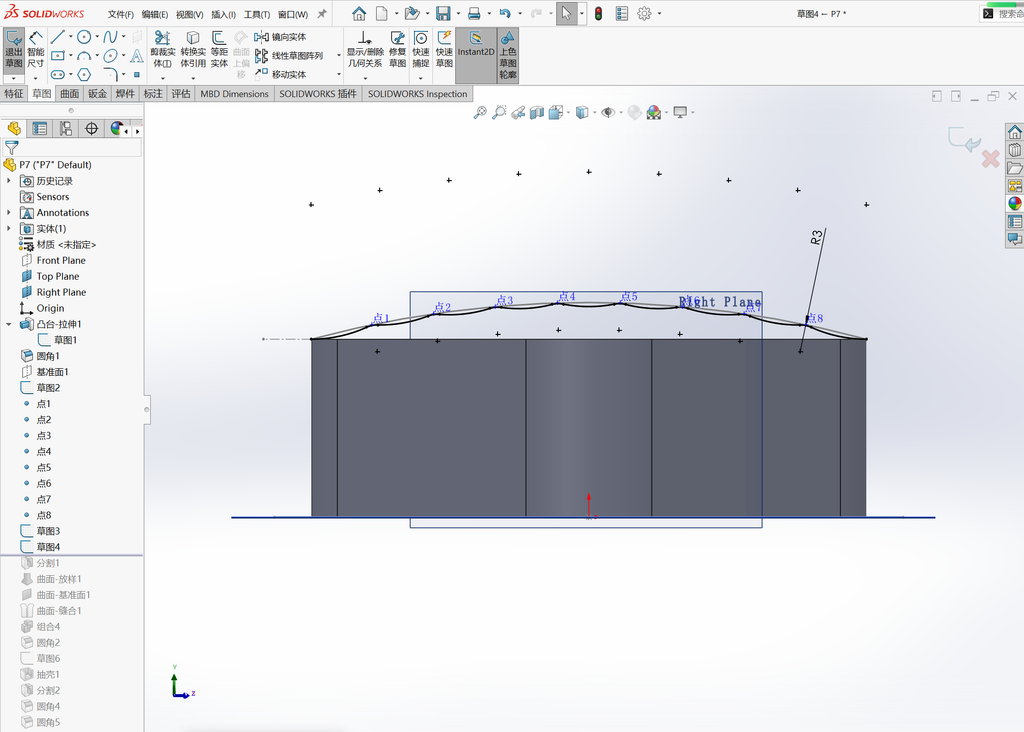Toggle Shaded Sketch Contours (上色草图轮廓)
Screen dimensions: 1024x732
508,55
